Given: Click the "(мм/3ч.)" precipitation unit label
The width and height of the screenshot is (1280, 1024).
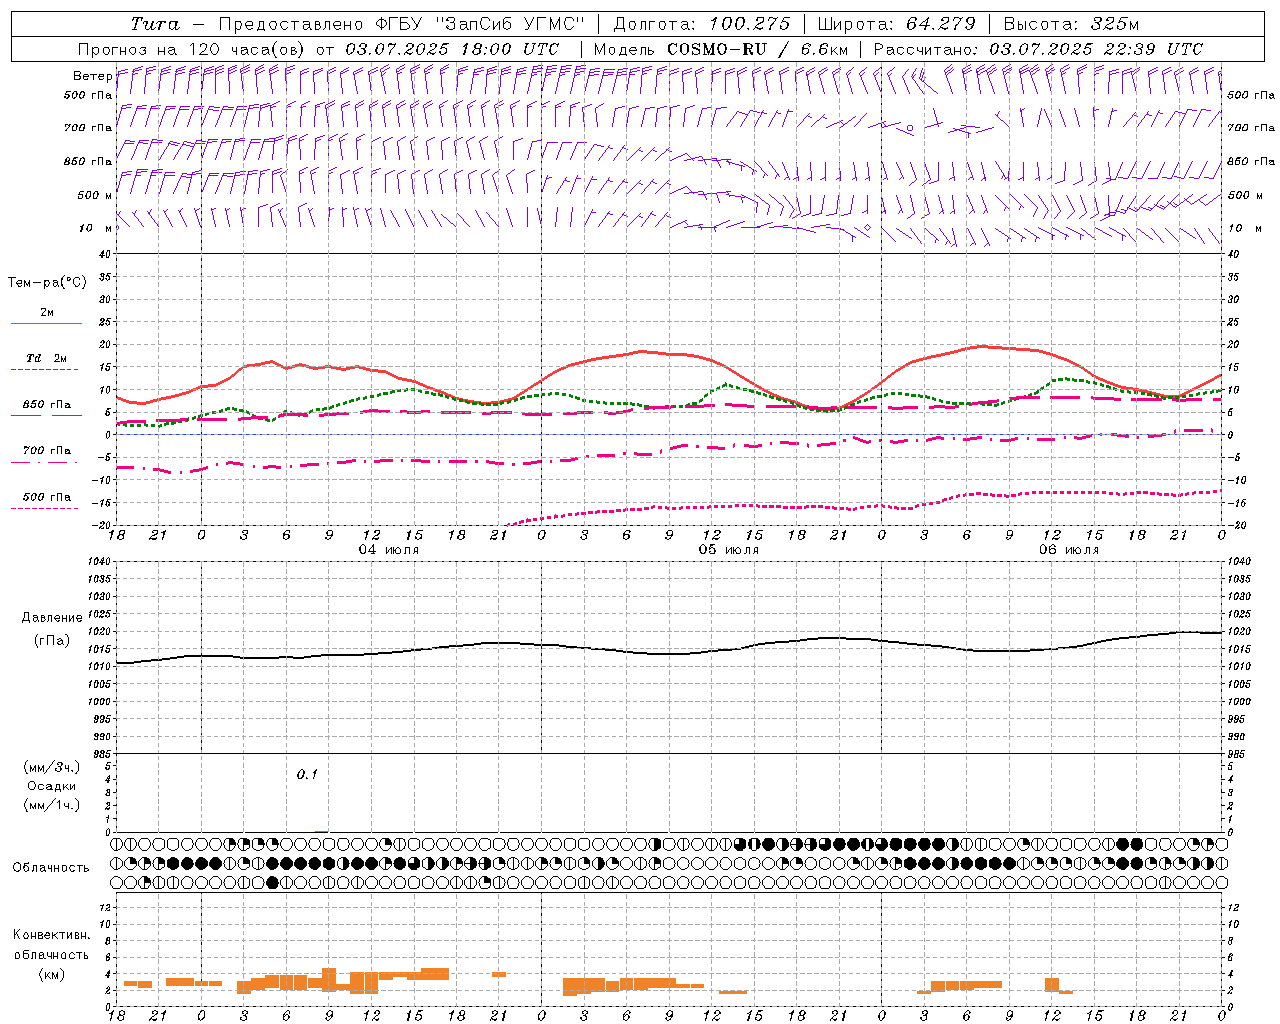Looking at the screenshot, I should coord(52,767).
